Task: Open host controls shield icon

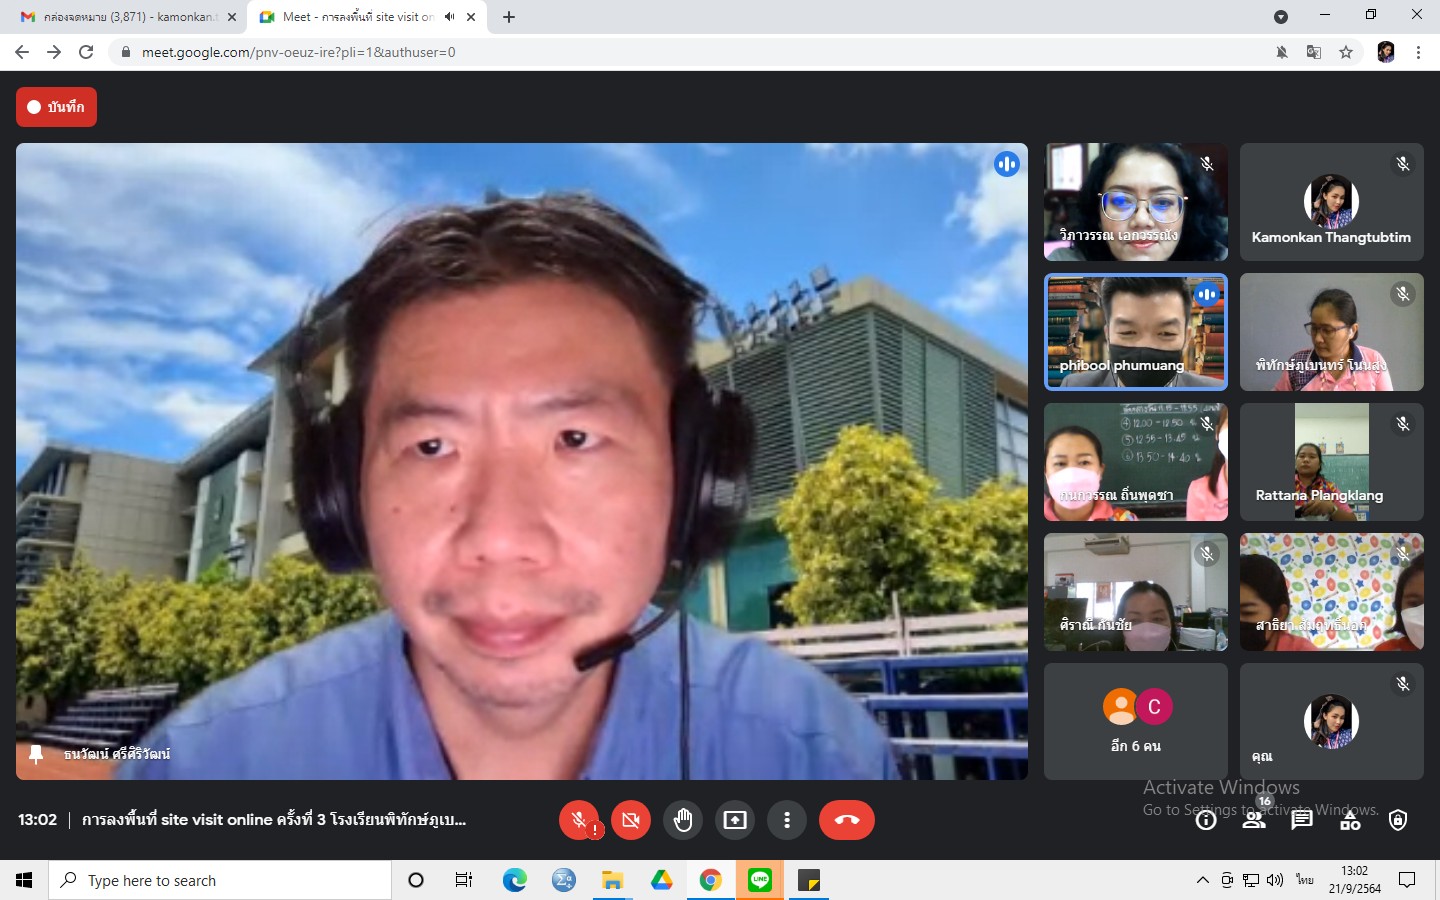Action: pyautogui.click(x=1398, y=821)
